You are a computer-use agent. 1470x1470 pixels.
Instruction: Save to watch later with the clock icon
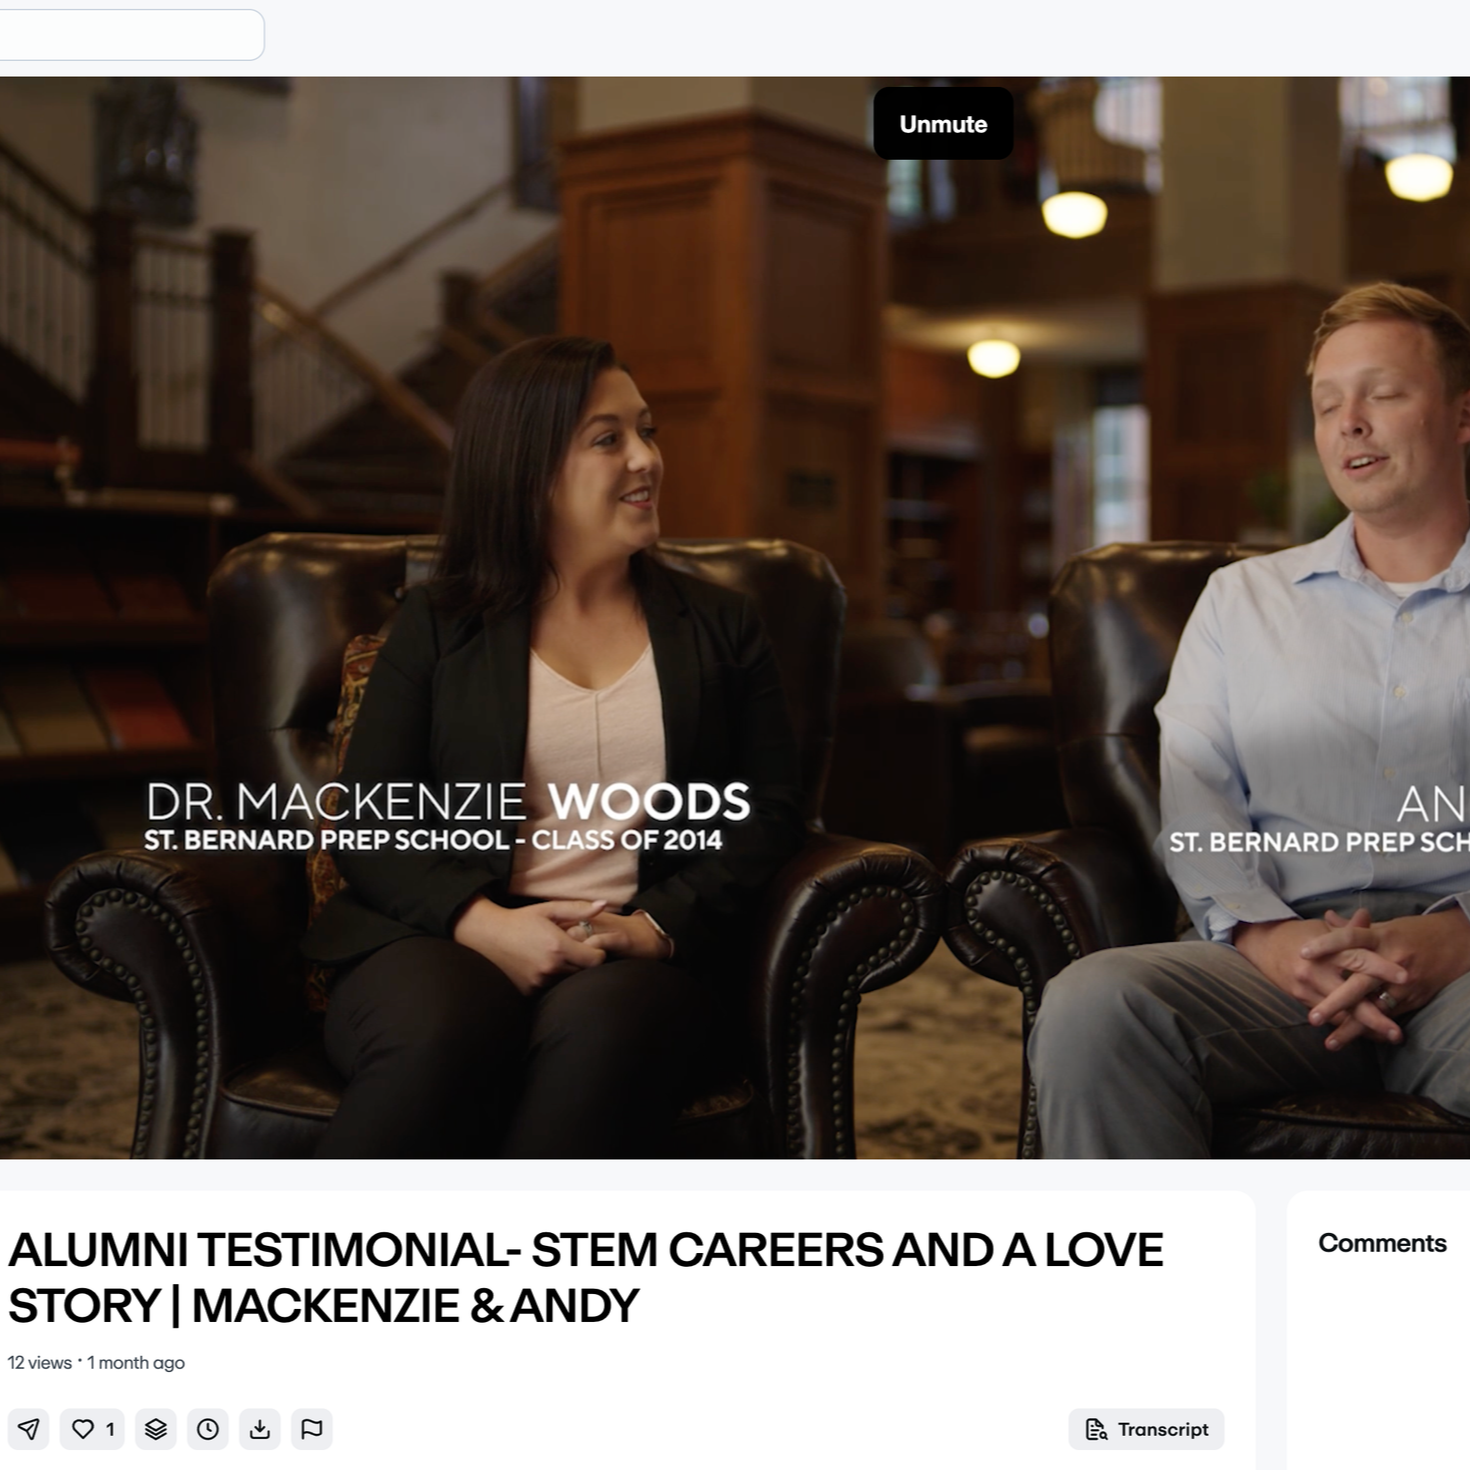click(208, 1429)
